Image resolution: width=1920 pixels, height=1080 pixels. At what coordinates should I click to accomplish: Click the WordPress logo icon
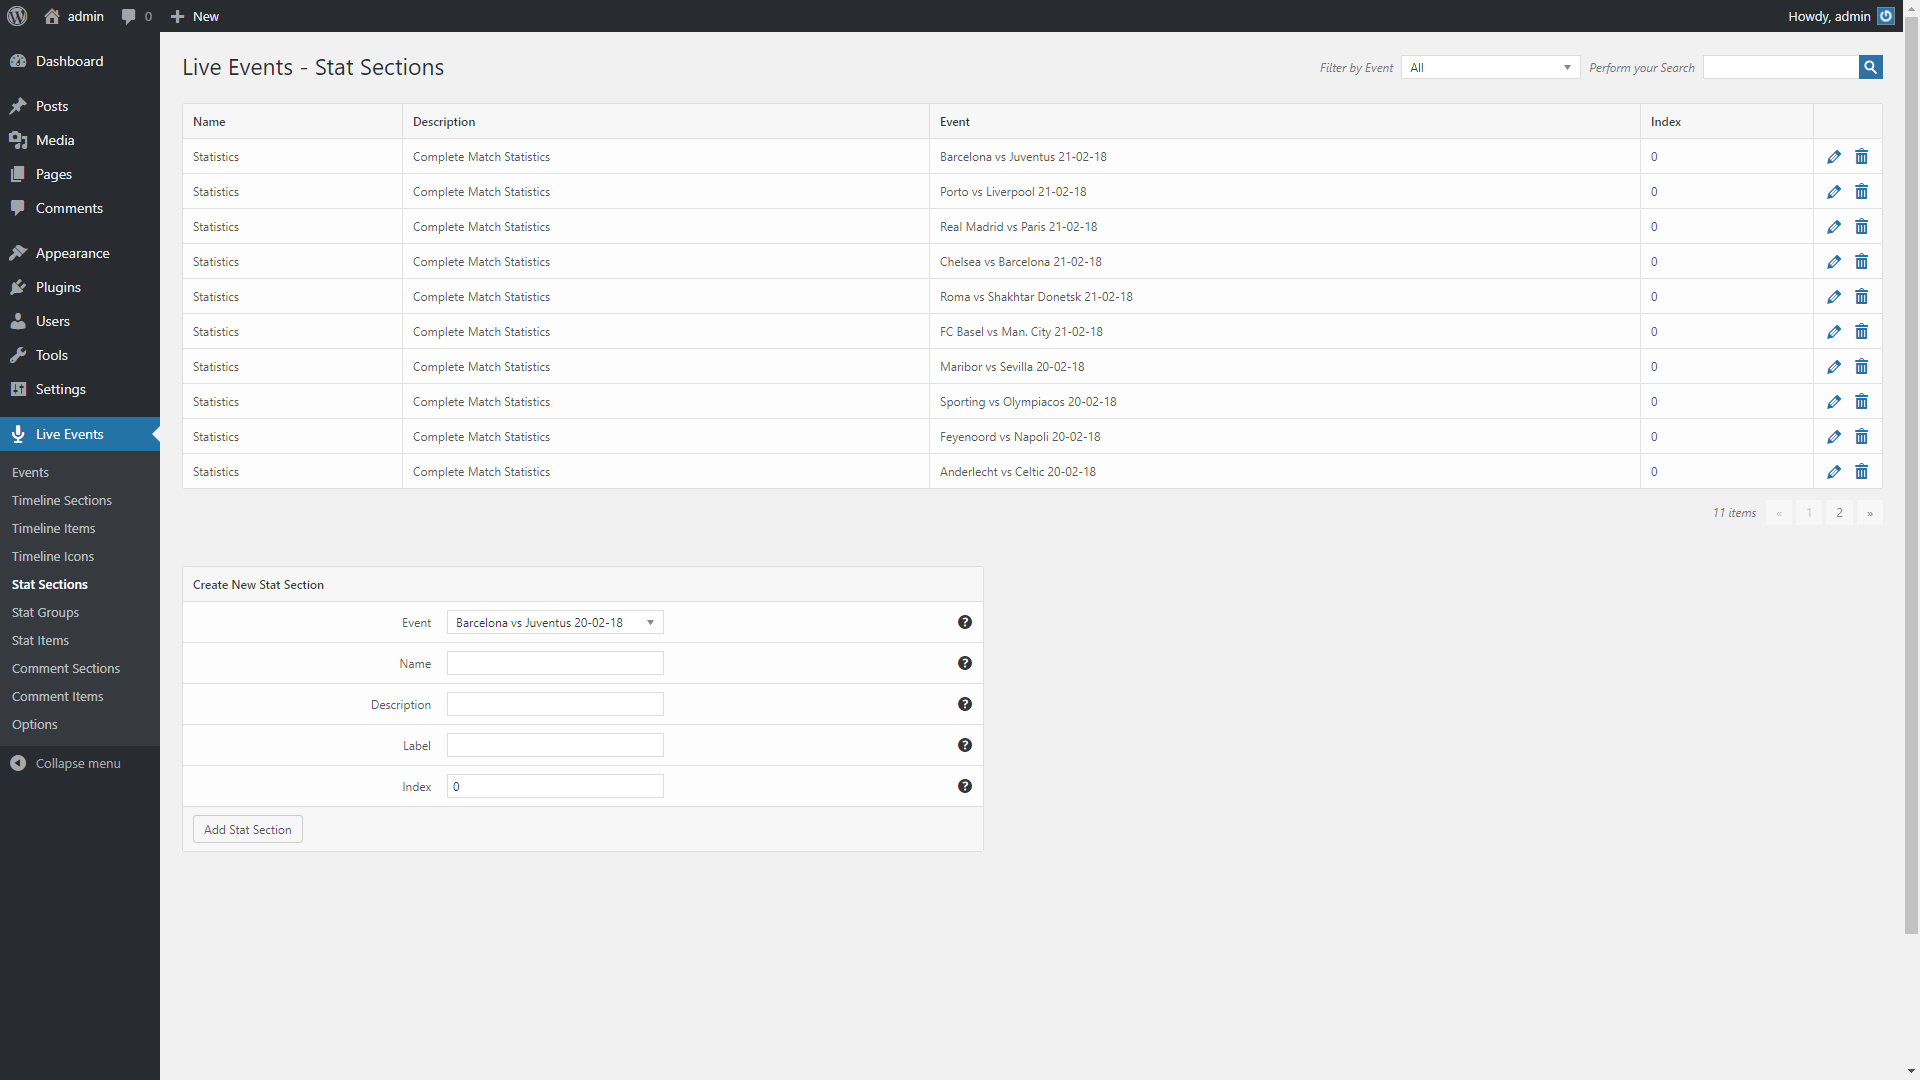[17, 16]
